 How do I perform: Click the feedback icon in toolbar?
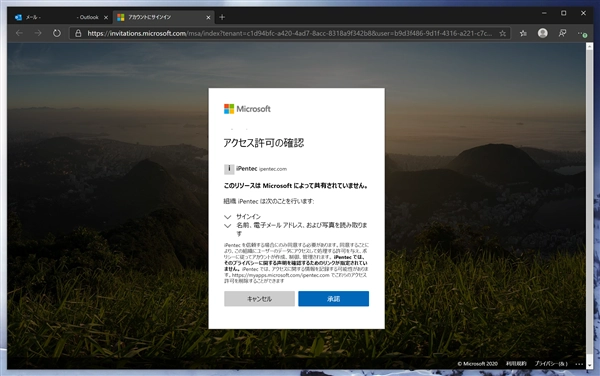click(562, 33)
